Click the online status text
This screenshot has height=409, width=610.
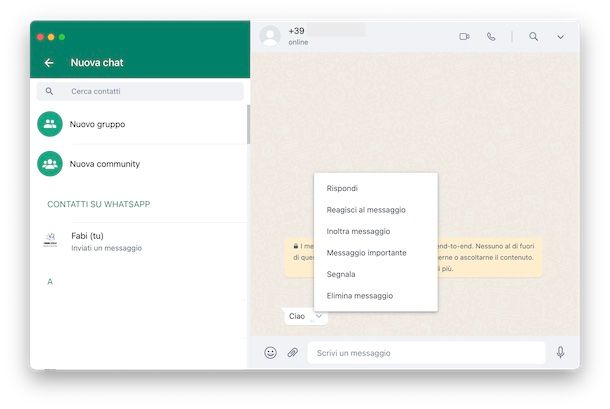pyautogui.click(x=298, y=42)
